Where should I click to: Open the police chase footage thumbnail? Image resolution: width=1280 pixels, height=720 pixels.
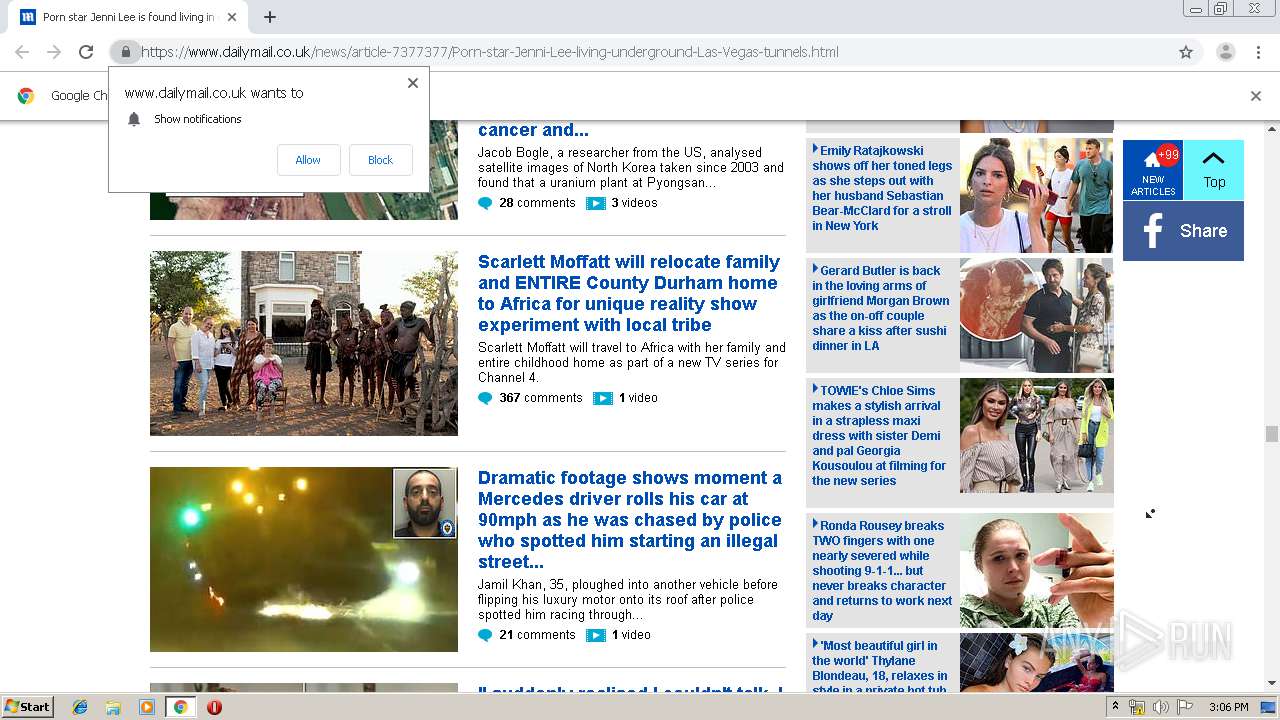[304, 559]
